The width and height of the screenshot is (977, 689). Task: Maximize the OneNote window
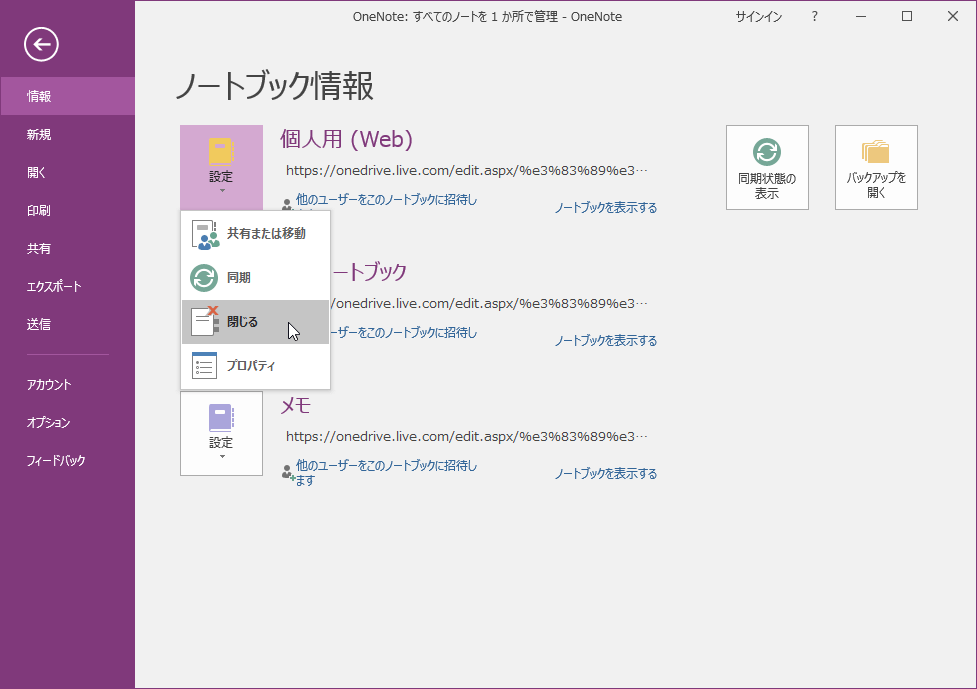pyautogui.click(x=907, y=17)
